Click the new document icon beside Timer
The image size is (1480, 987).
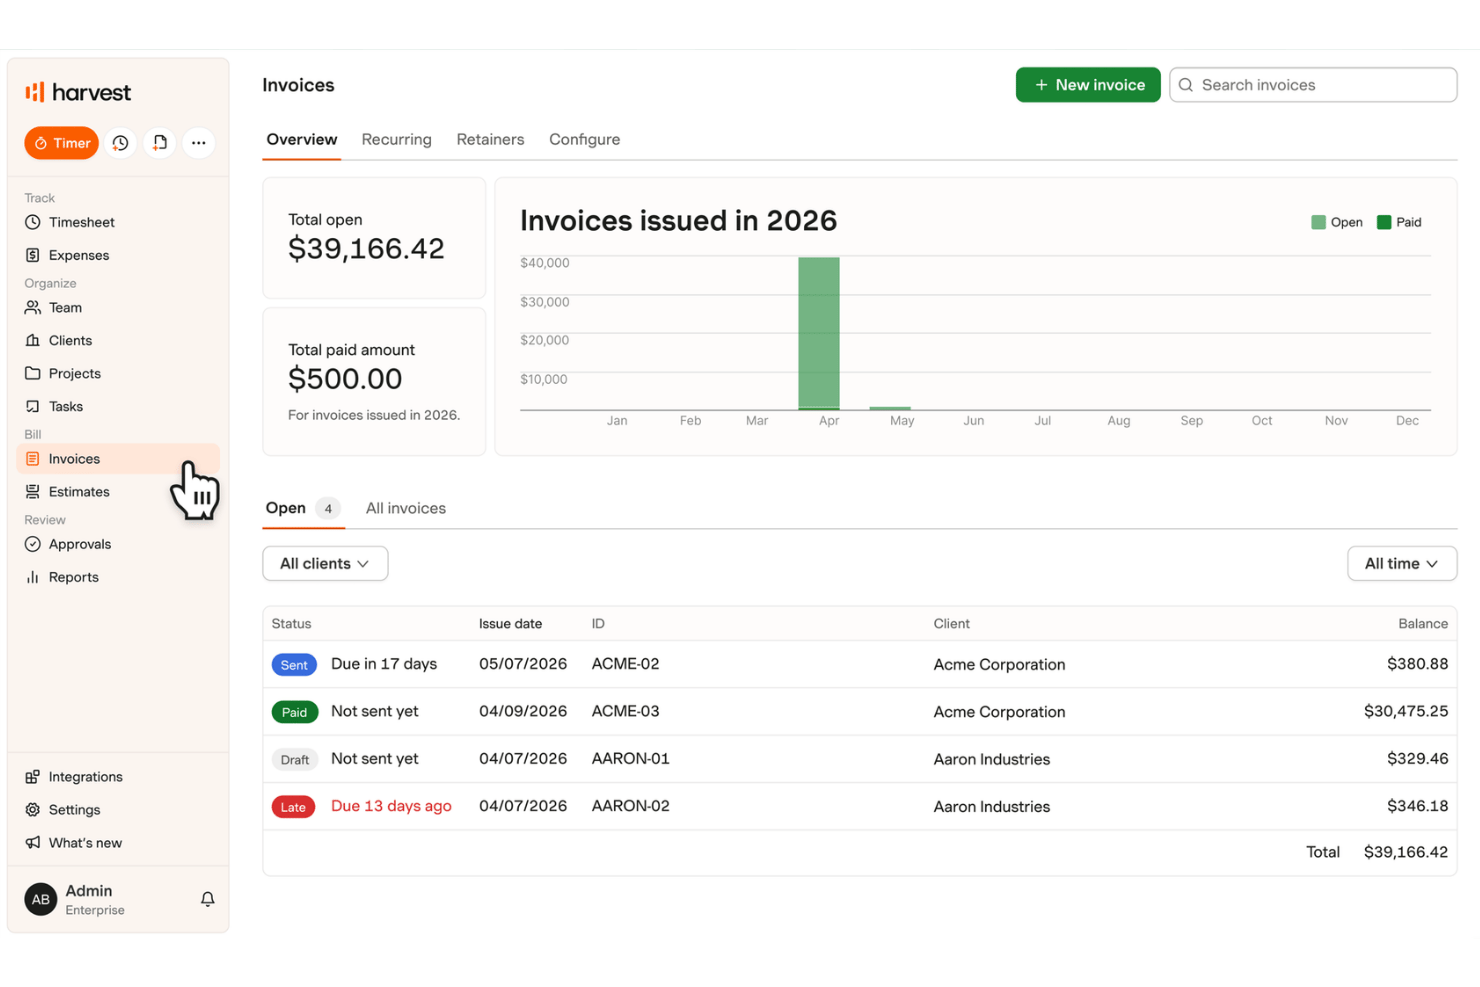160,143
